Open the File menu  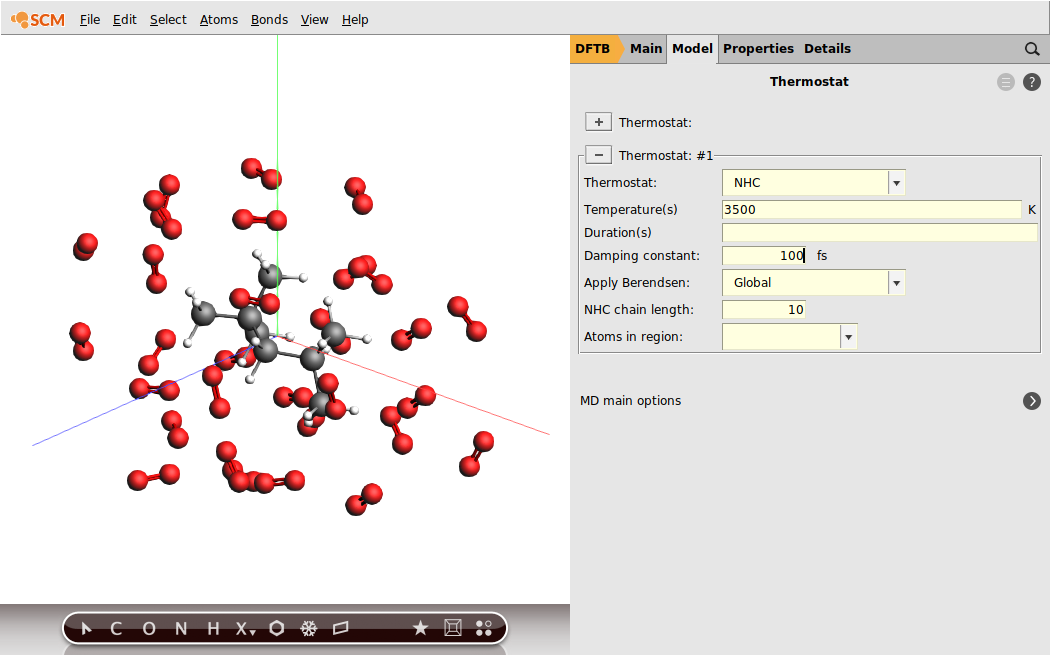click(90, 20)
